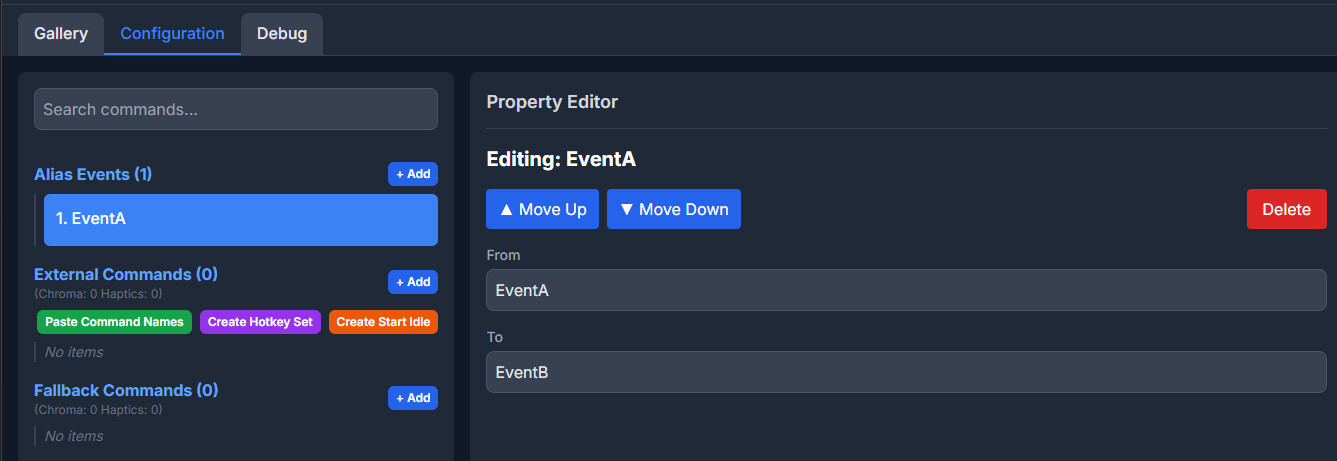Expand the External Commands section header
Viewport: 1337px width, 461px height.
point(126,274)
